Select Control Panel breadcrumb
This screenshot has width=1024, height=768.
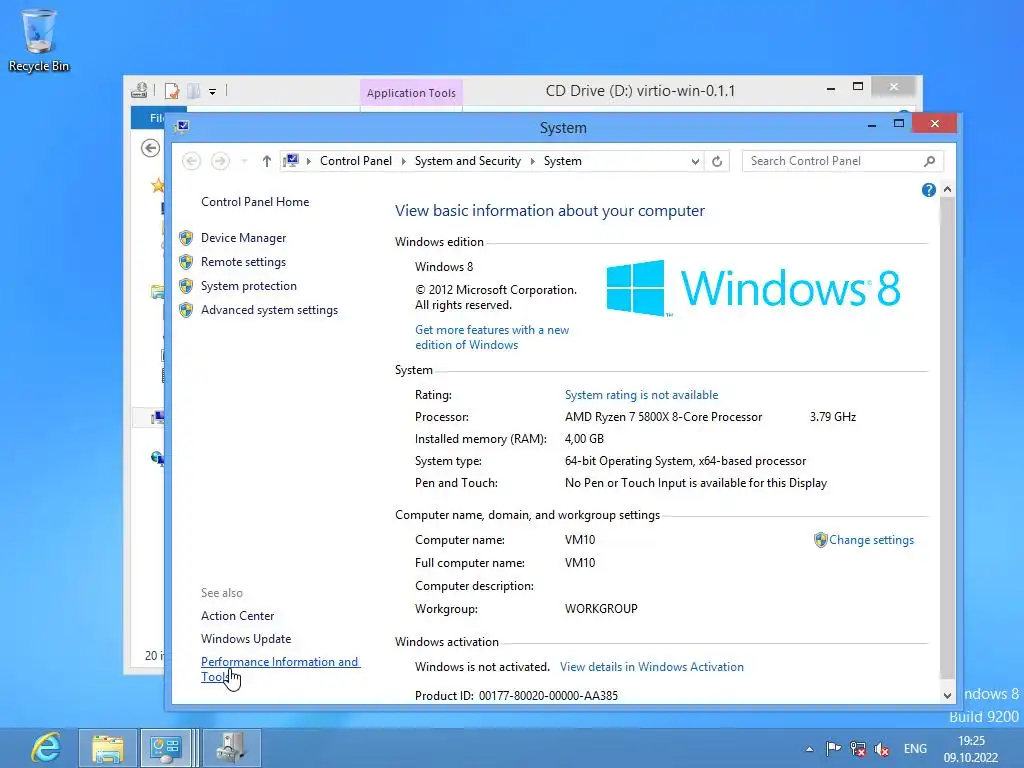(356, 161)
